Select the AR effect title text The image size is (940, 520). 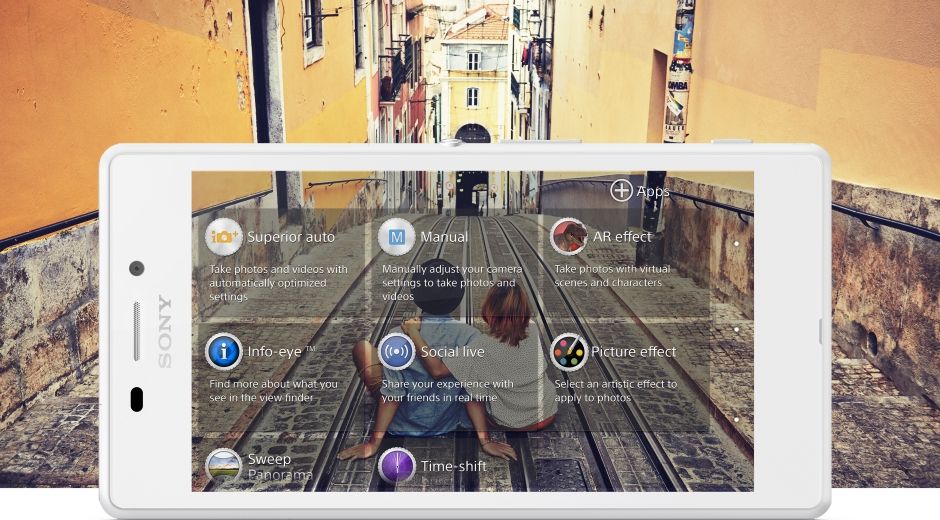point(622,237)
